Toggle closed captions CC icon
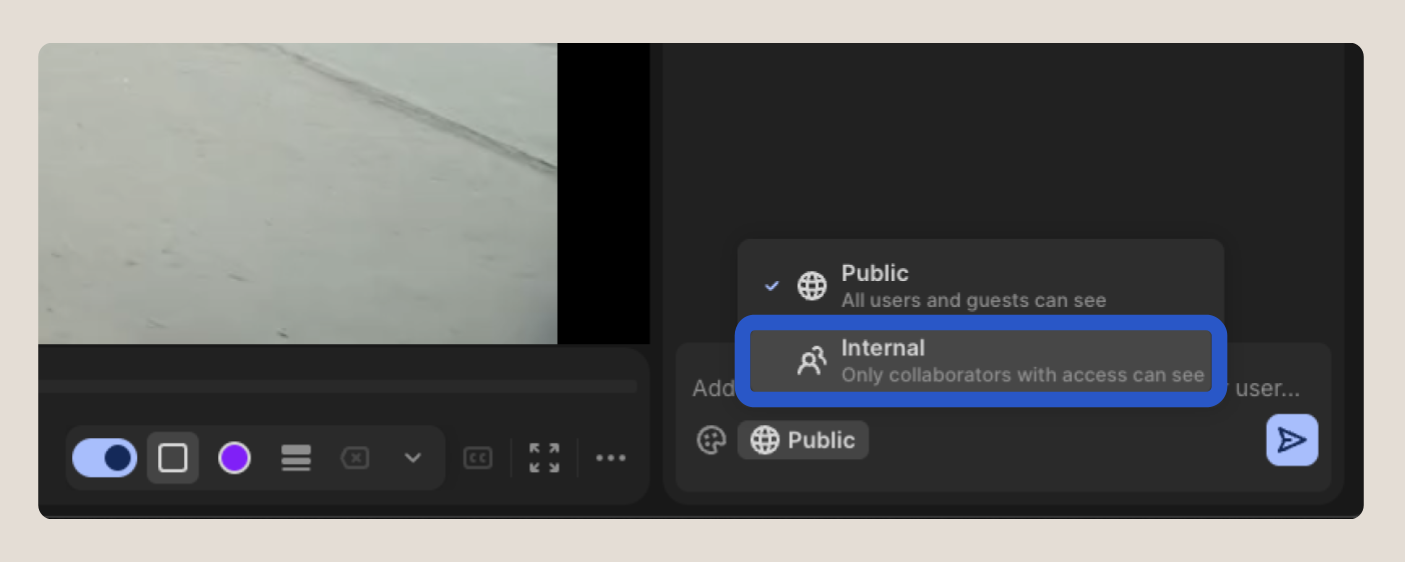Screen dimensions: 1405x562 click(478, 458)
